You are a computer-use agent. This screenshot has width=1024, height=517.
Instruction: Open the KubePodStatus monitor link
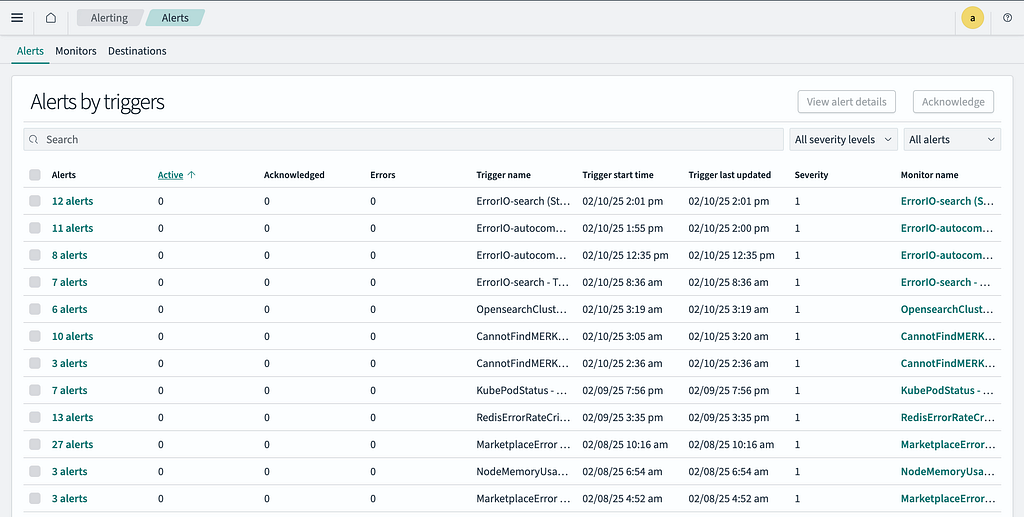point(946,390)
